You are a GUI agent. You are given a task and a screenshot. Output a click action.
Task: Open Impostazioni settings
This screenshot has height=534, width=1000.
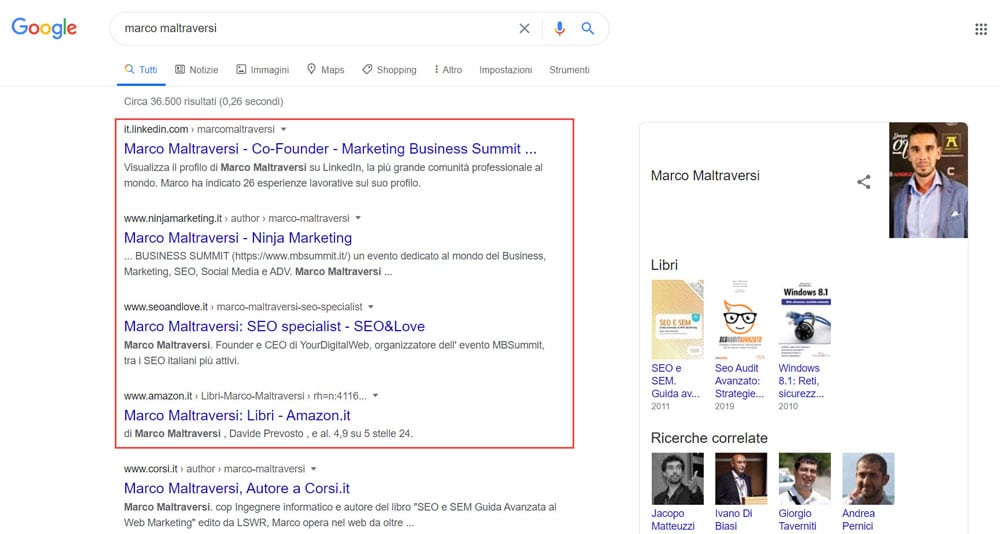click(x=505, y=70)
